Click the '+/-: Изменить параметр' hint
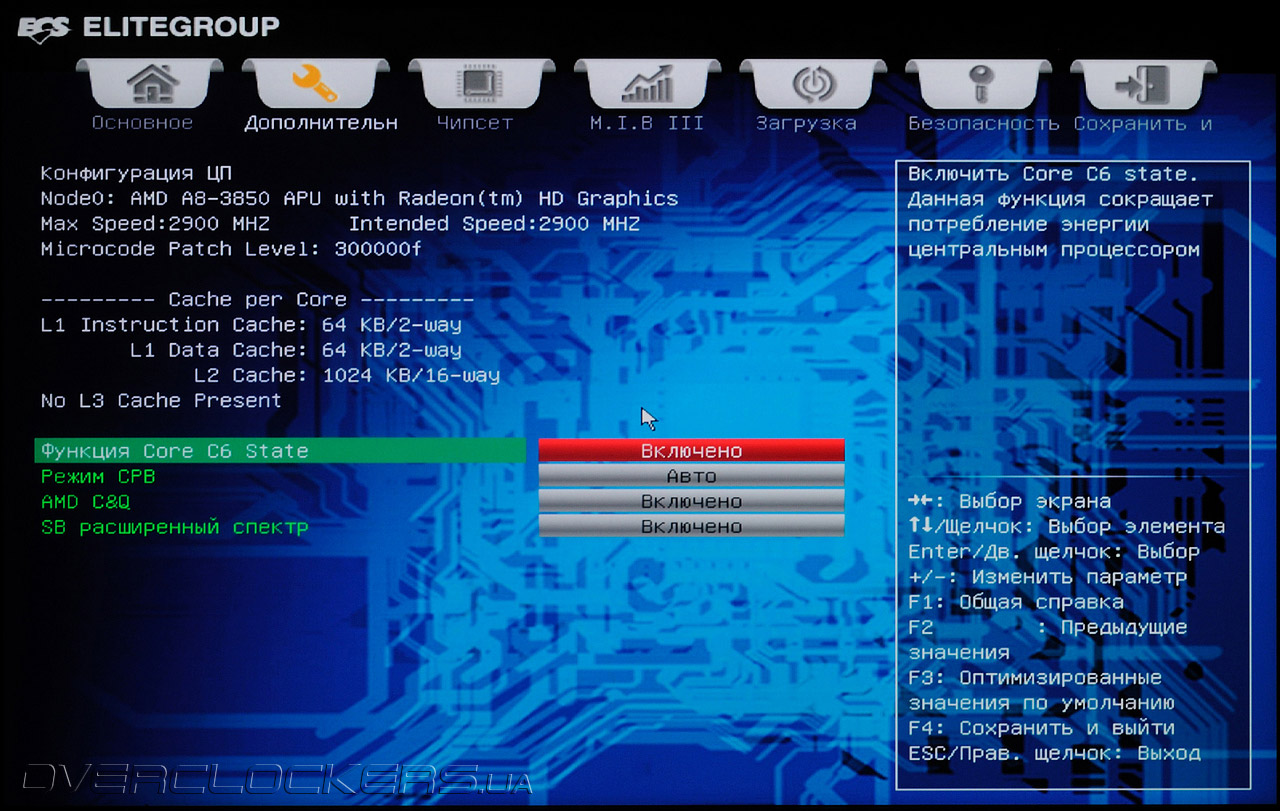The image size is (1280, 811). point(1047,577)
